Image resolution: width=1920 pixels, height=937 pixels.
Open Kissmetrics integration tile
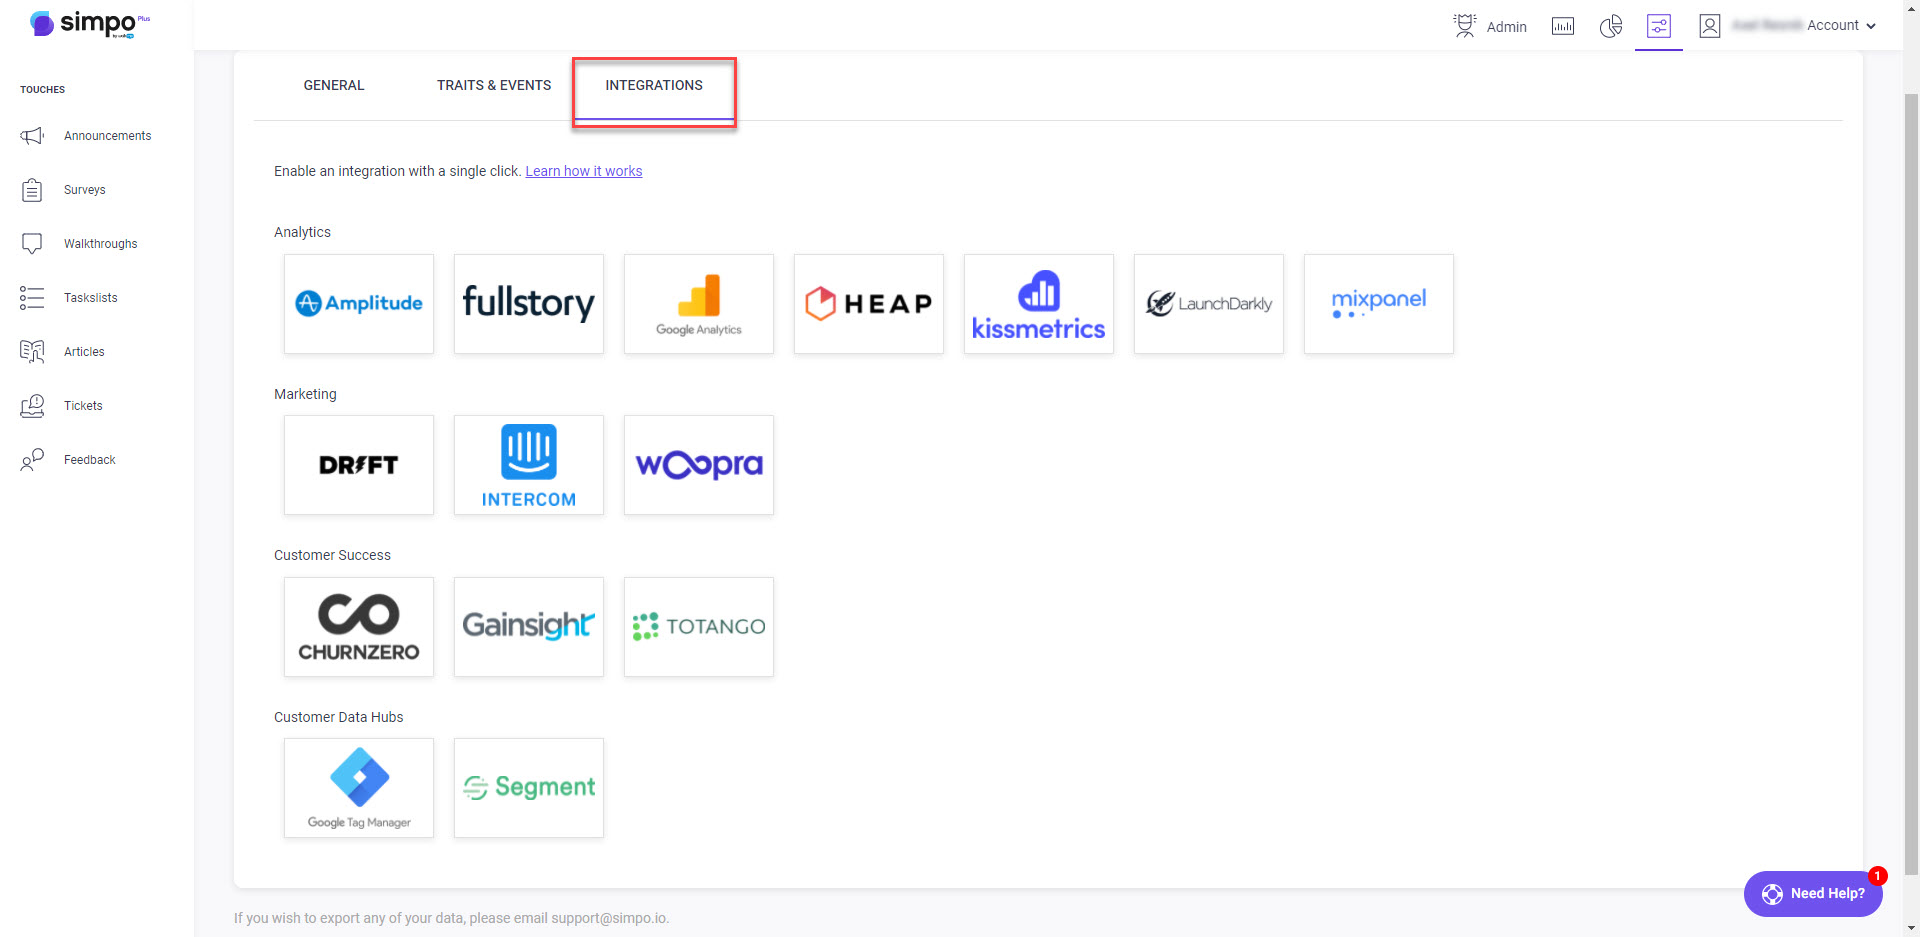[1039, 304]
